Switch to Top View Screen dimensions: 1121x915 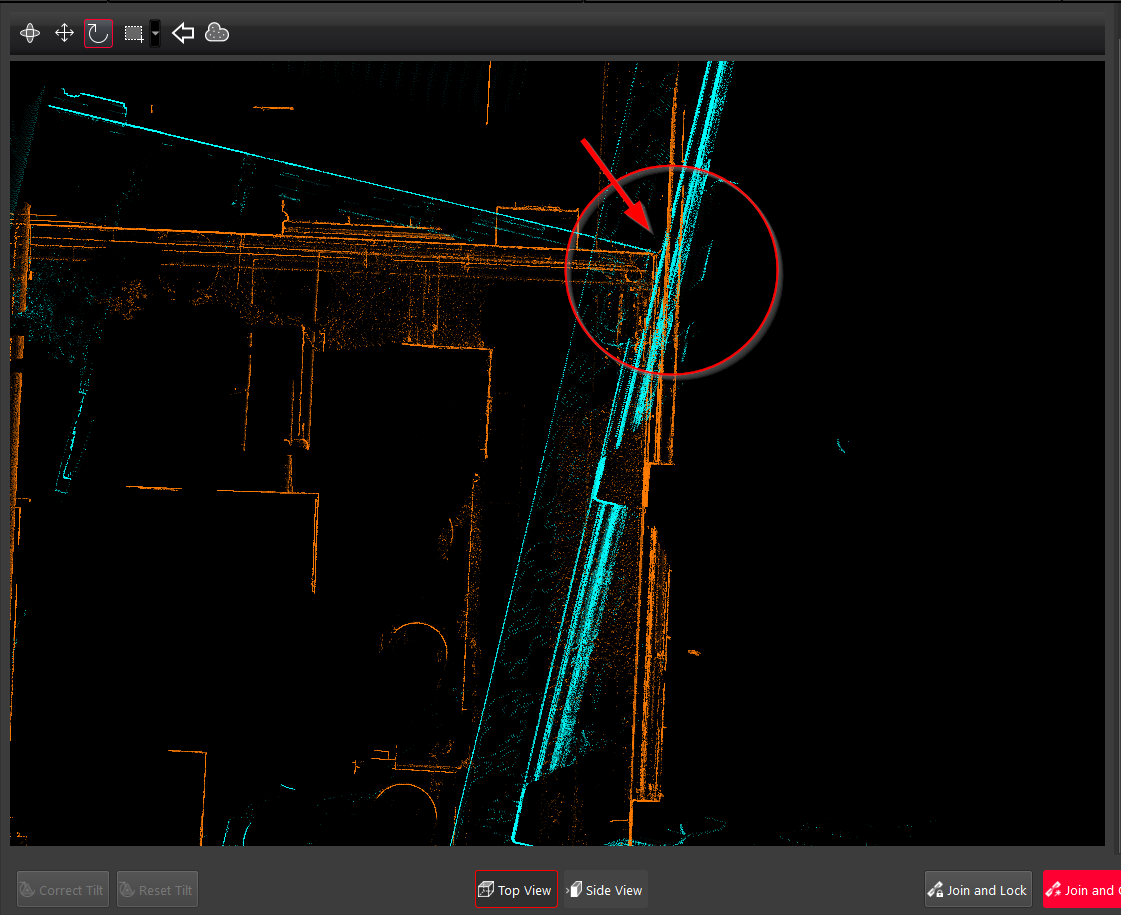click(516, 890)
